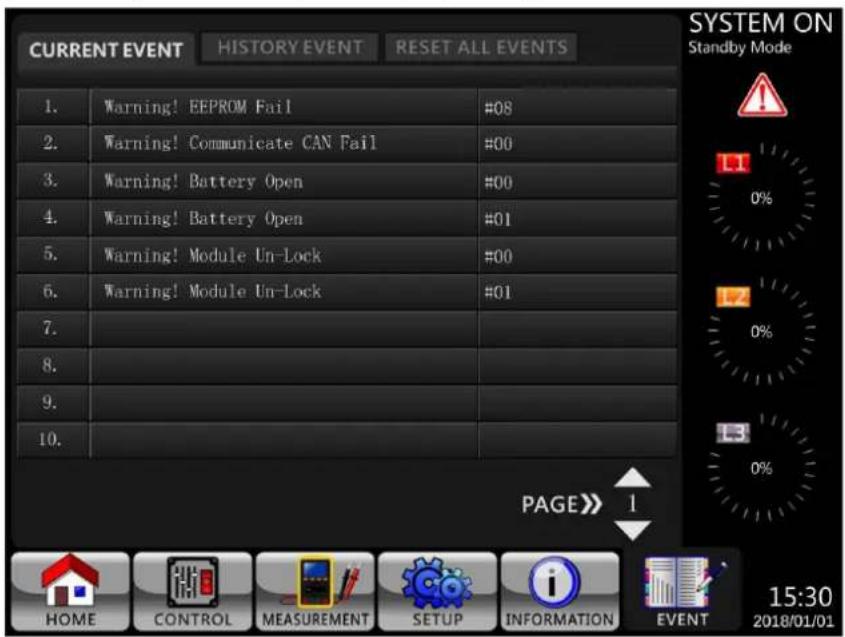Click the Standby Mode status text

coord(740,47)
